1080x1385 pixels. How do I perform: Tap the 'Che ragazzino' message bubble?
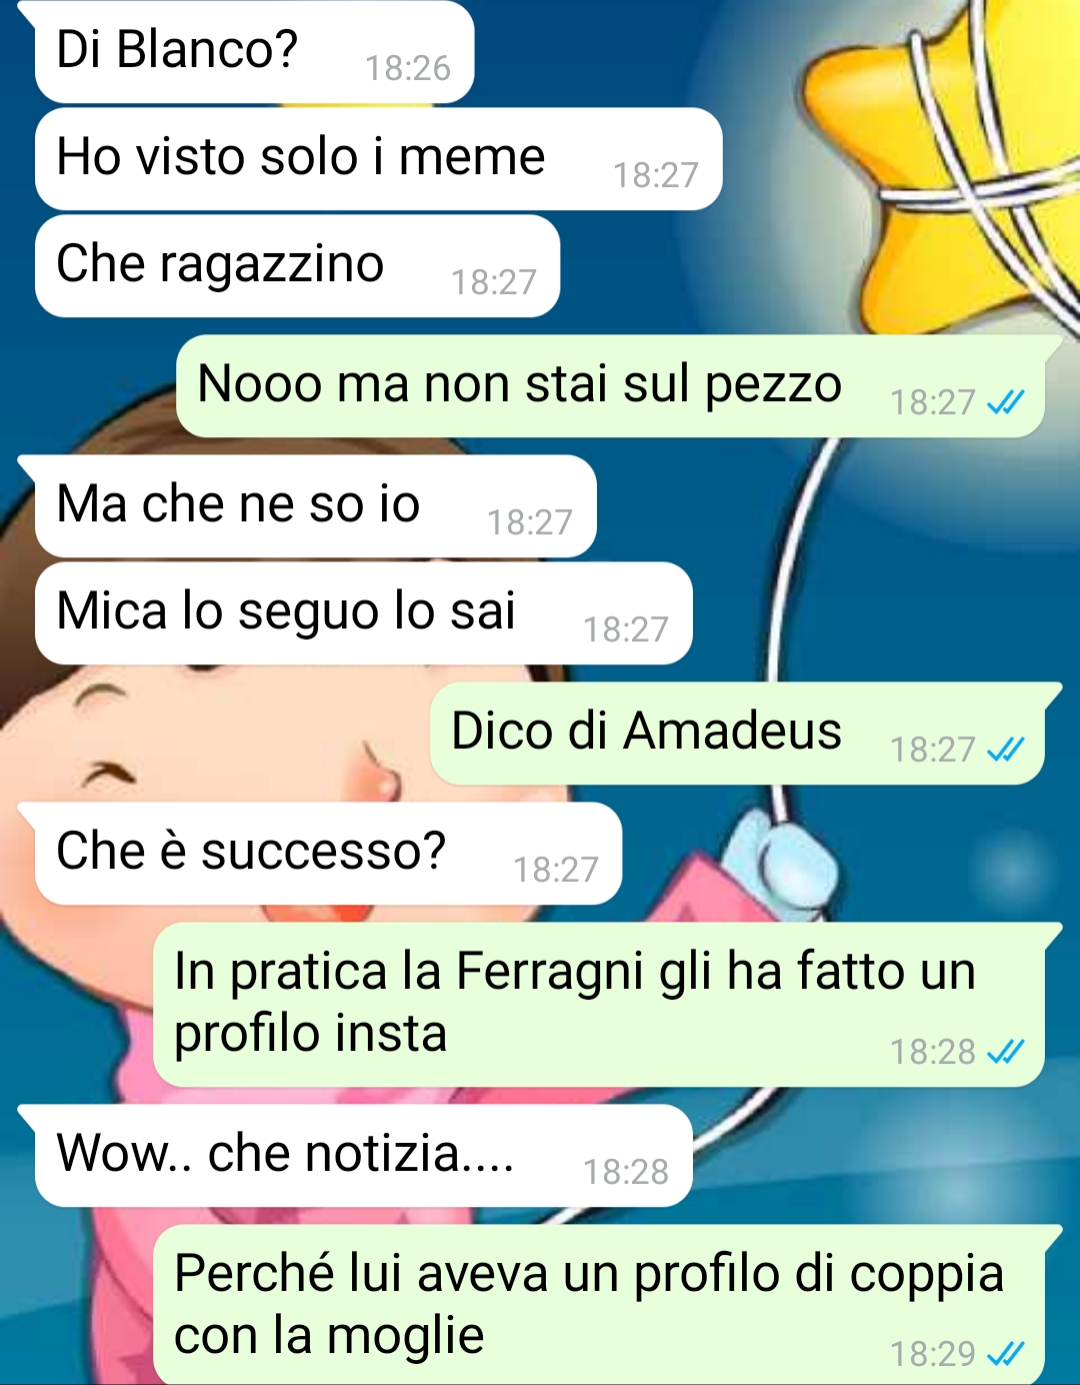[297, 266]
